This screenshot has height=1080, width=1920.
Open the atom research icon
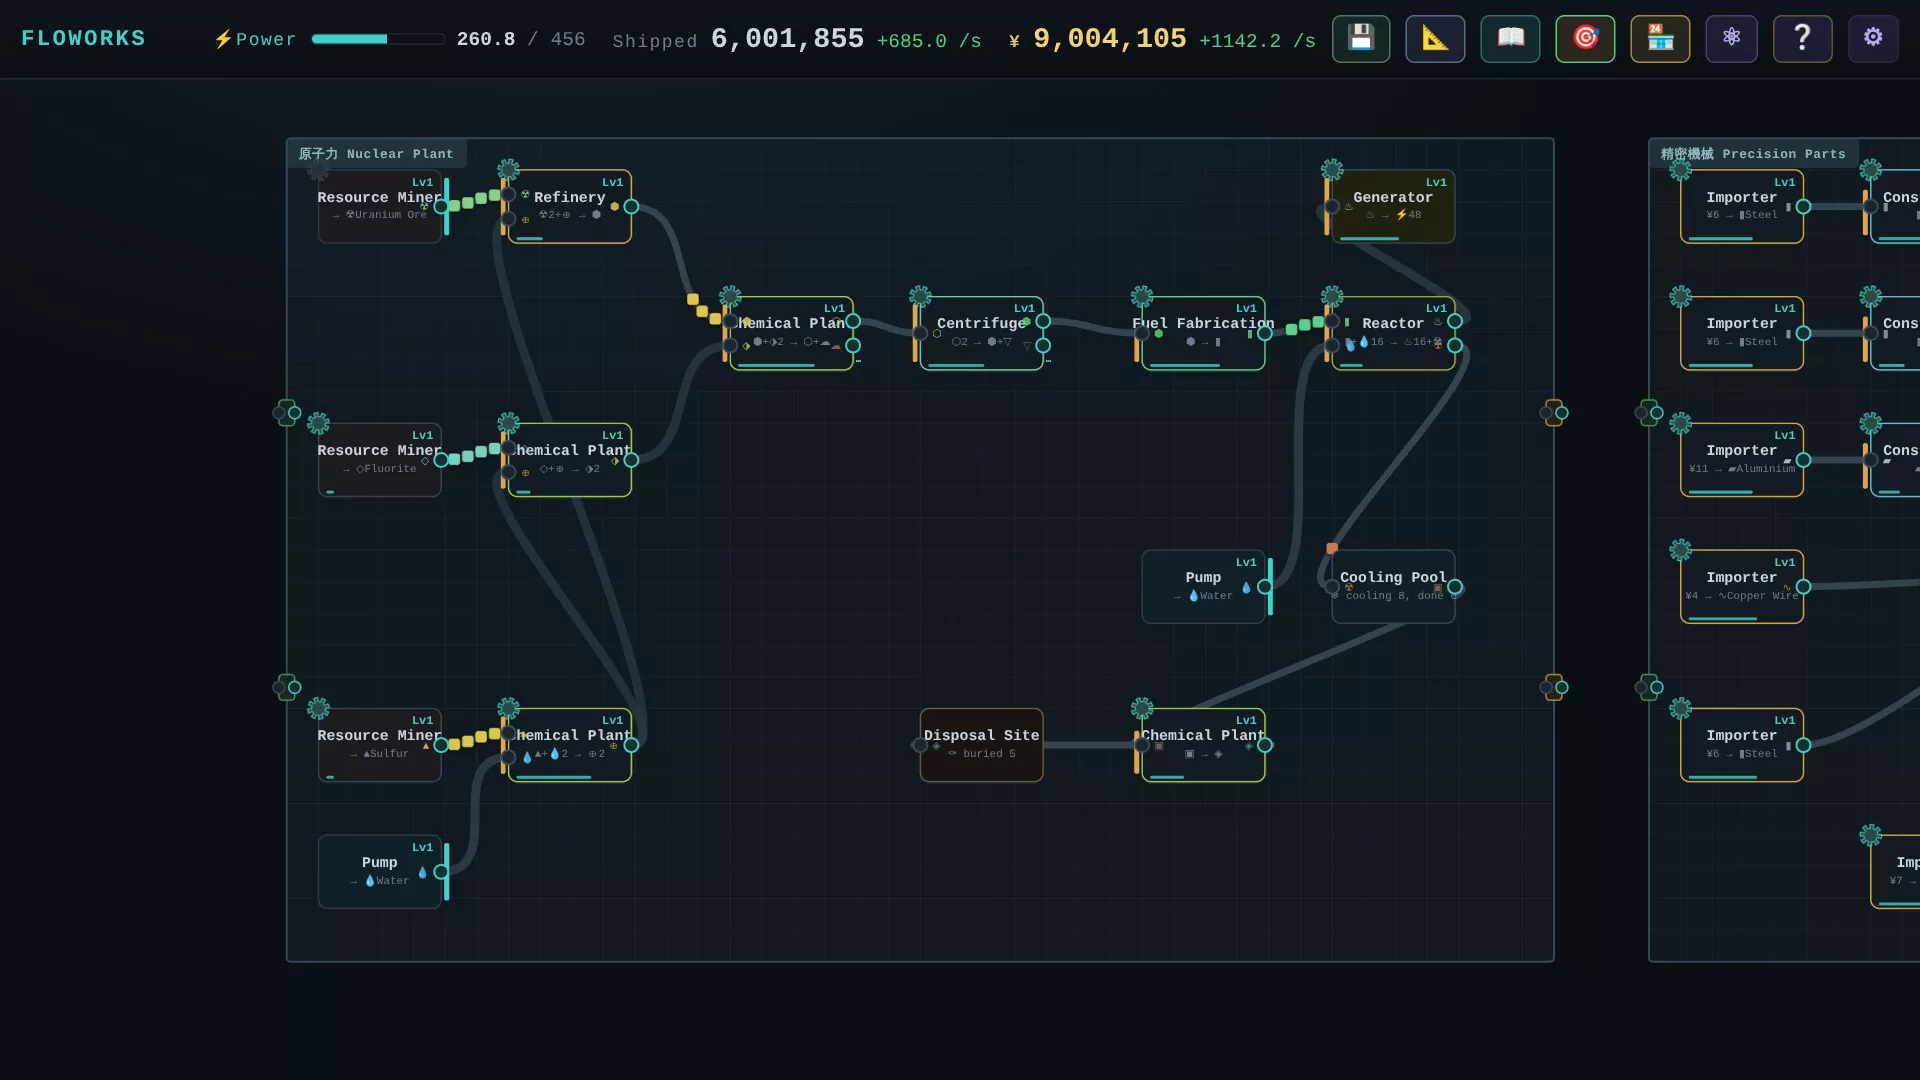point(1732,39)
